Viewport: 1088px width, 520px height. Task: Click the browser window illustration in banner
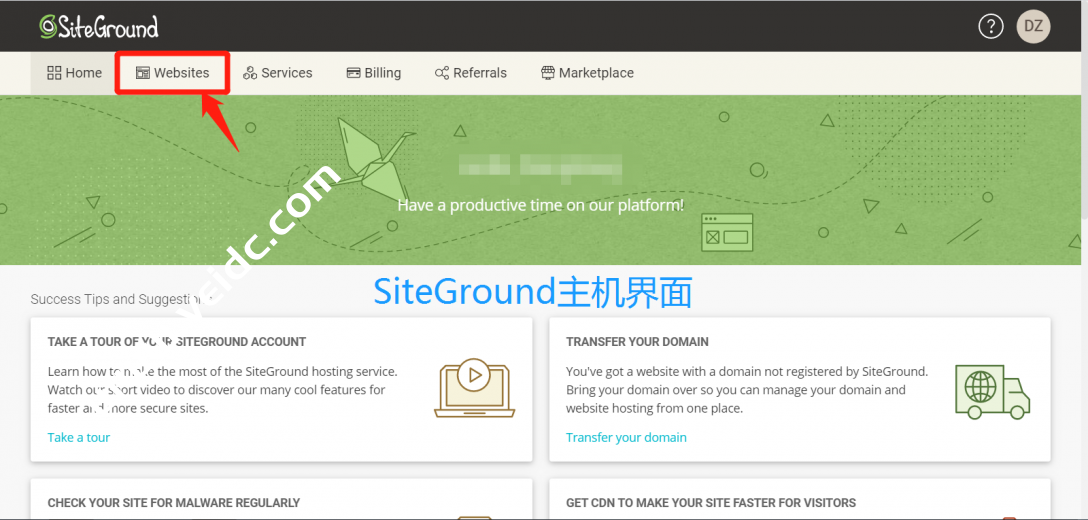(727, 233)
